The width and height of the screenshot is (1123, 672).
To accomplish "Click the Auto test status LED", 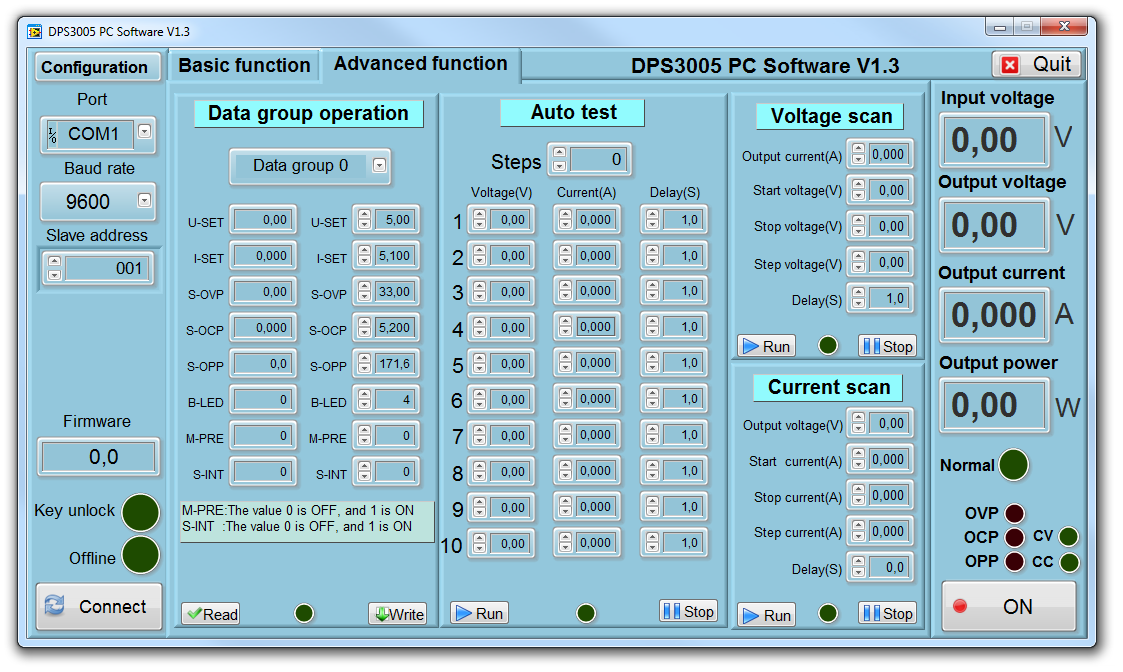I will 586,613.
